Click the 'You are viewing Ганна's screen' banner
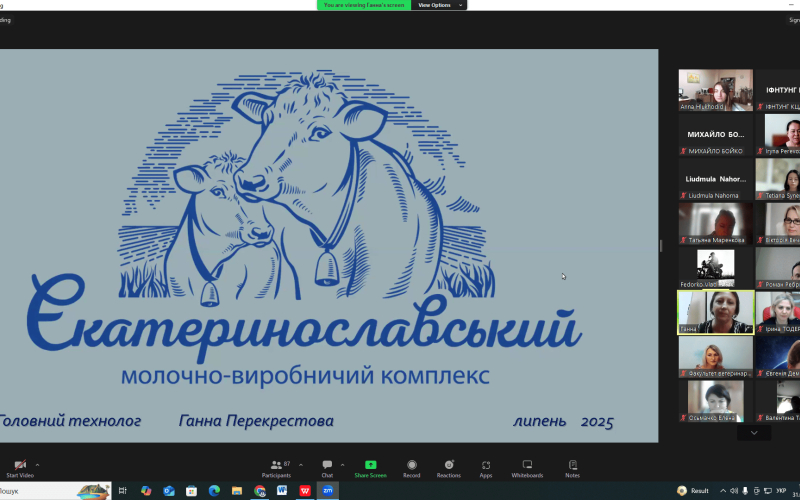This screenshot has width=800, height=500. click(364, 5)
